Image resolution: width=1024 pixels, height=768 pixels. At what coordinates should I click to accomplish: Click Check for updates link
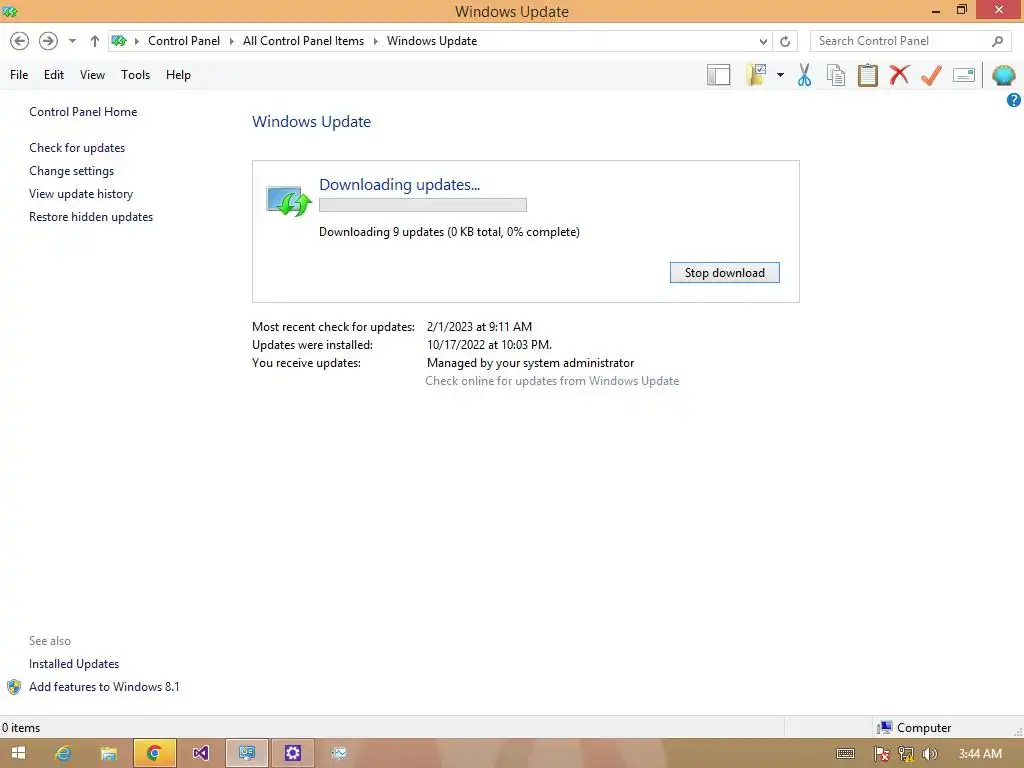pyautogui.click(x=77, y=148)
